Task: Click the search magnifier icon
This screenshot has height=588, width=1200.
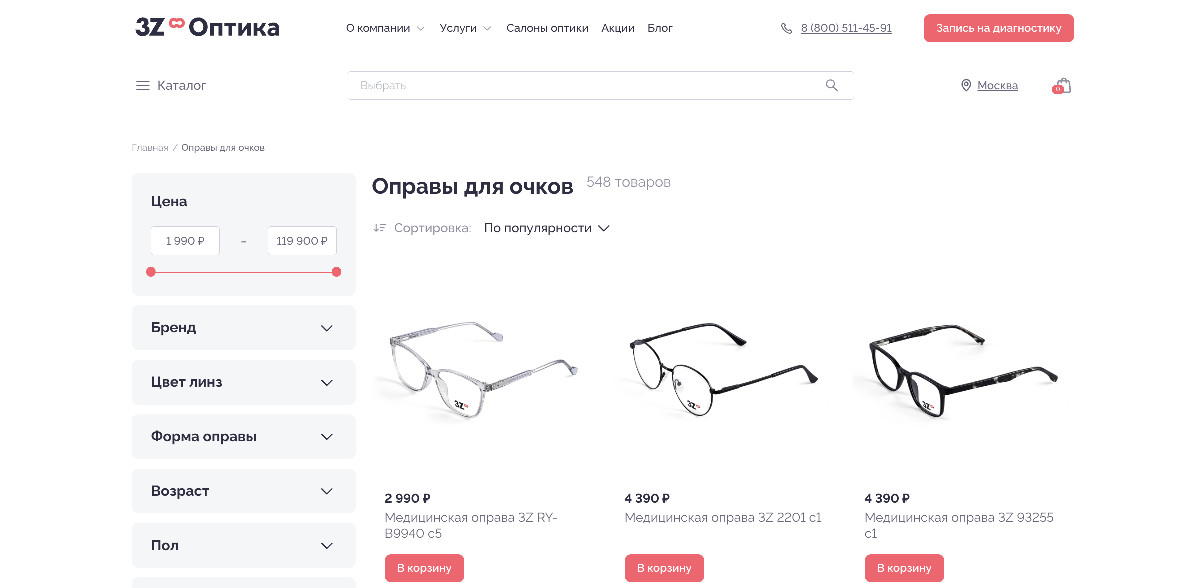Action: pyautogui.click(x=832, y=86)
